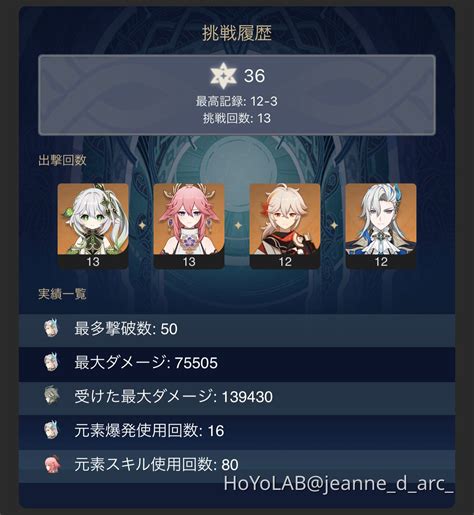
Task: Click the 最高記録: 12-3 text
Action: coord(237,101)
